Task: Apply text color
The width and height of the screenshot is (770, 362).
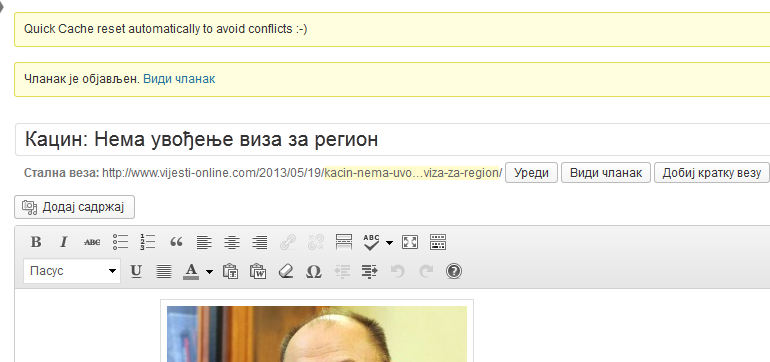Action: tap(191, 271)
